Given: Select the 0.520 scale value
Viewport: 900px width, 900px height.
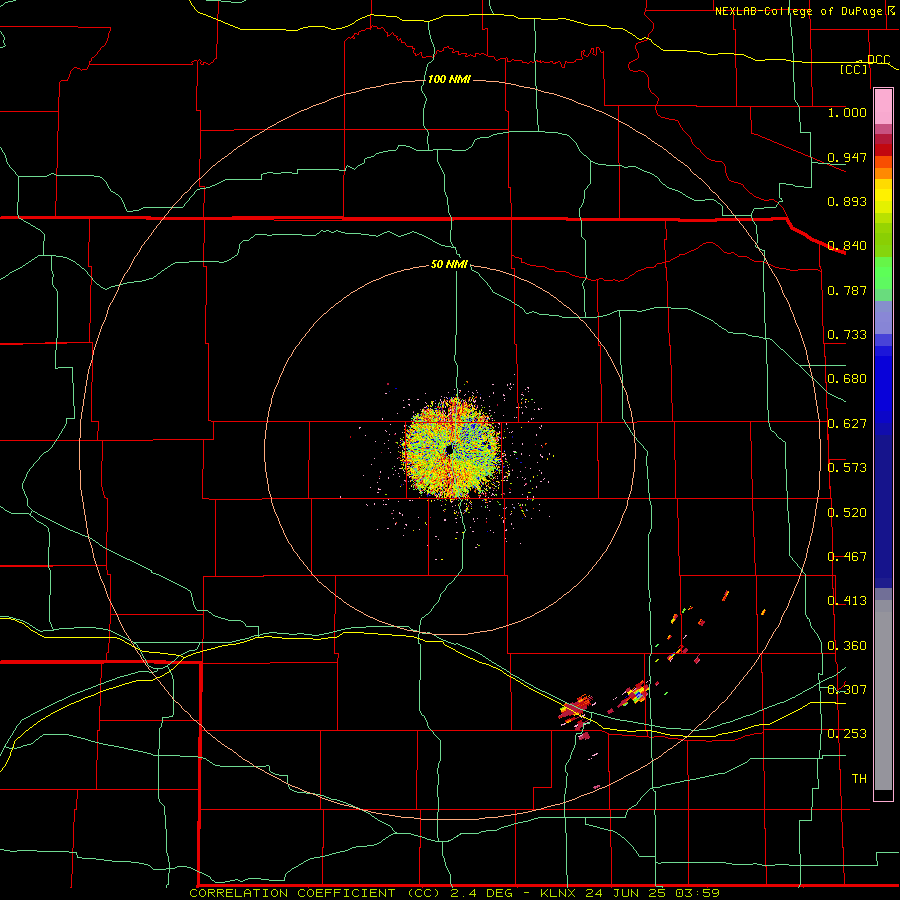Looking at the screenshot, I should tap(847, 513).
